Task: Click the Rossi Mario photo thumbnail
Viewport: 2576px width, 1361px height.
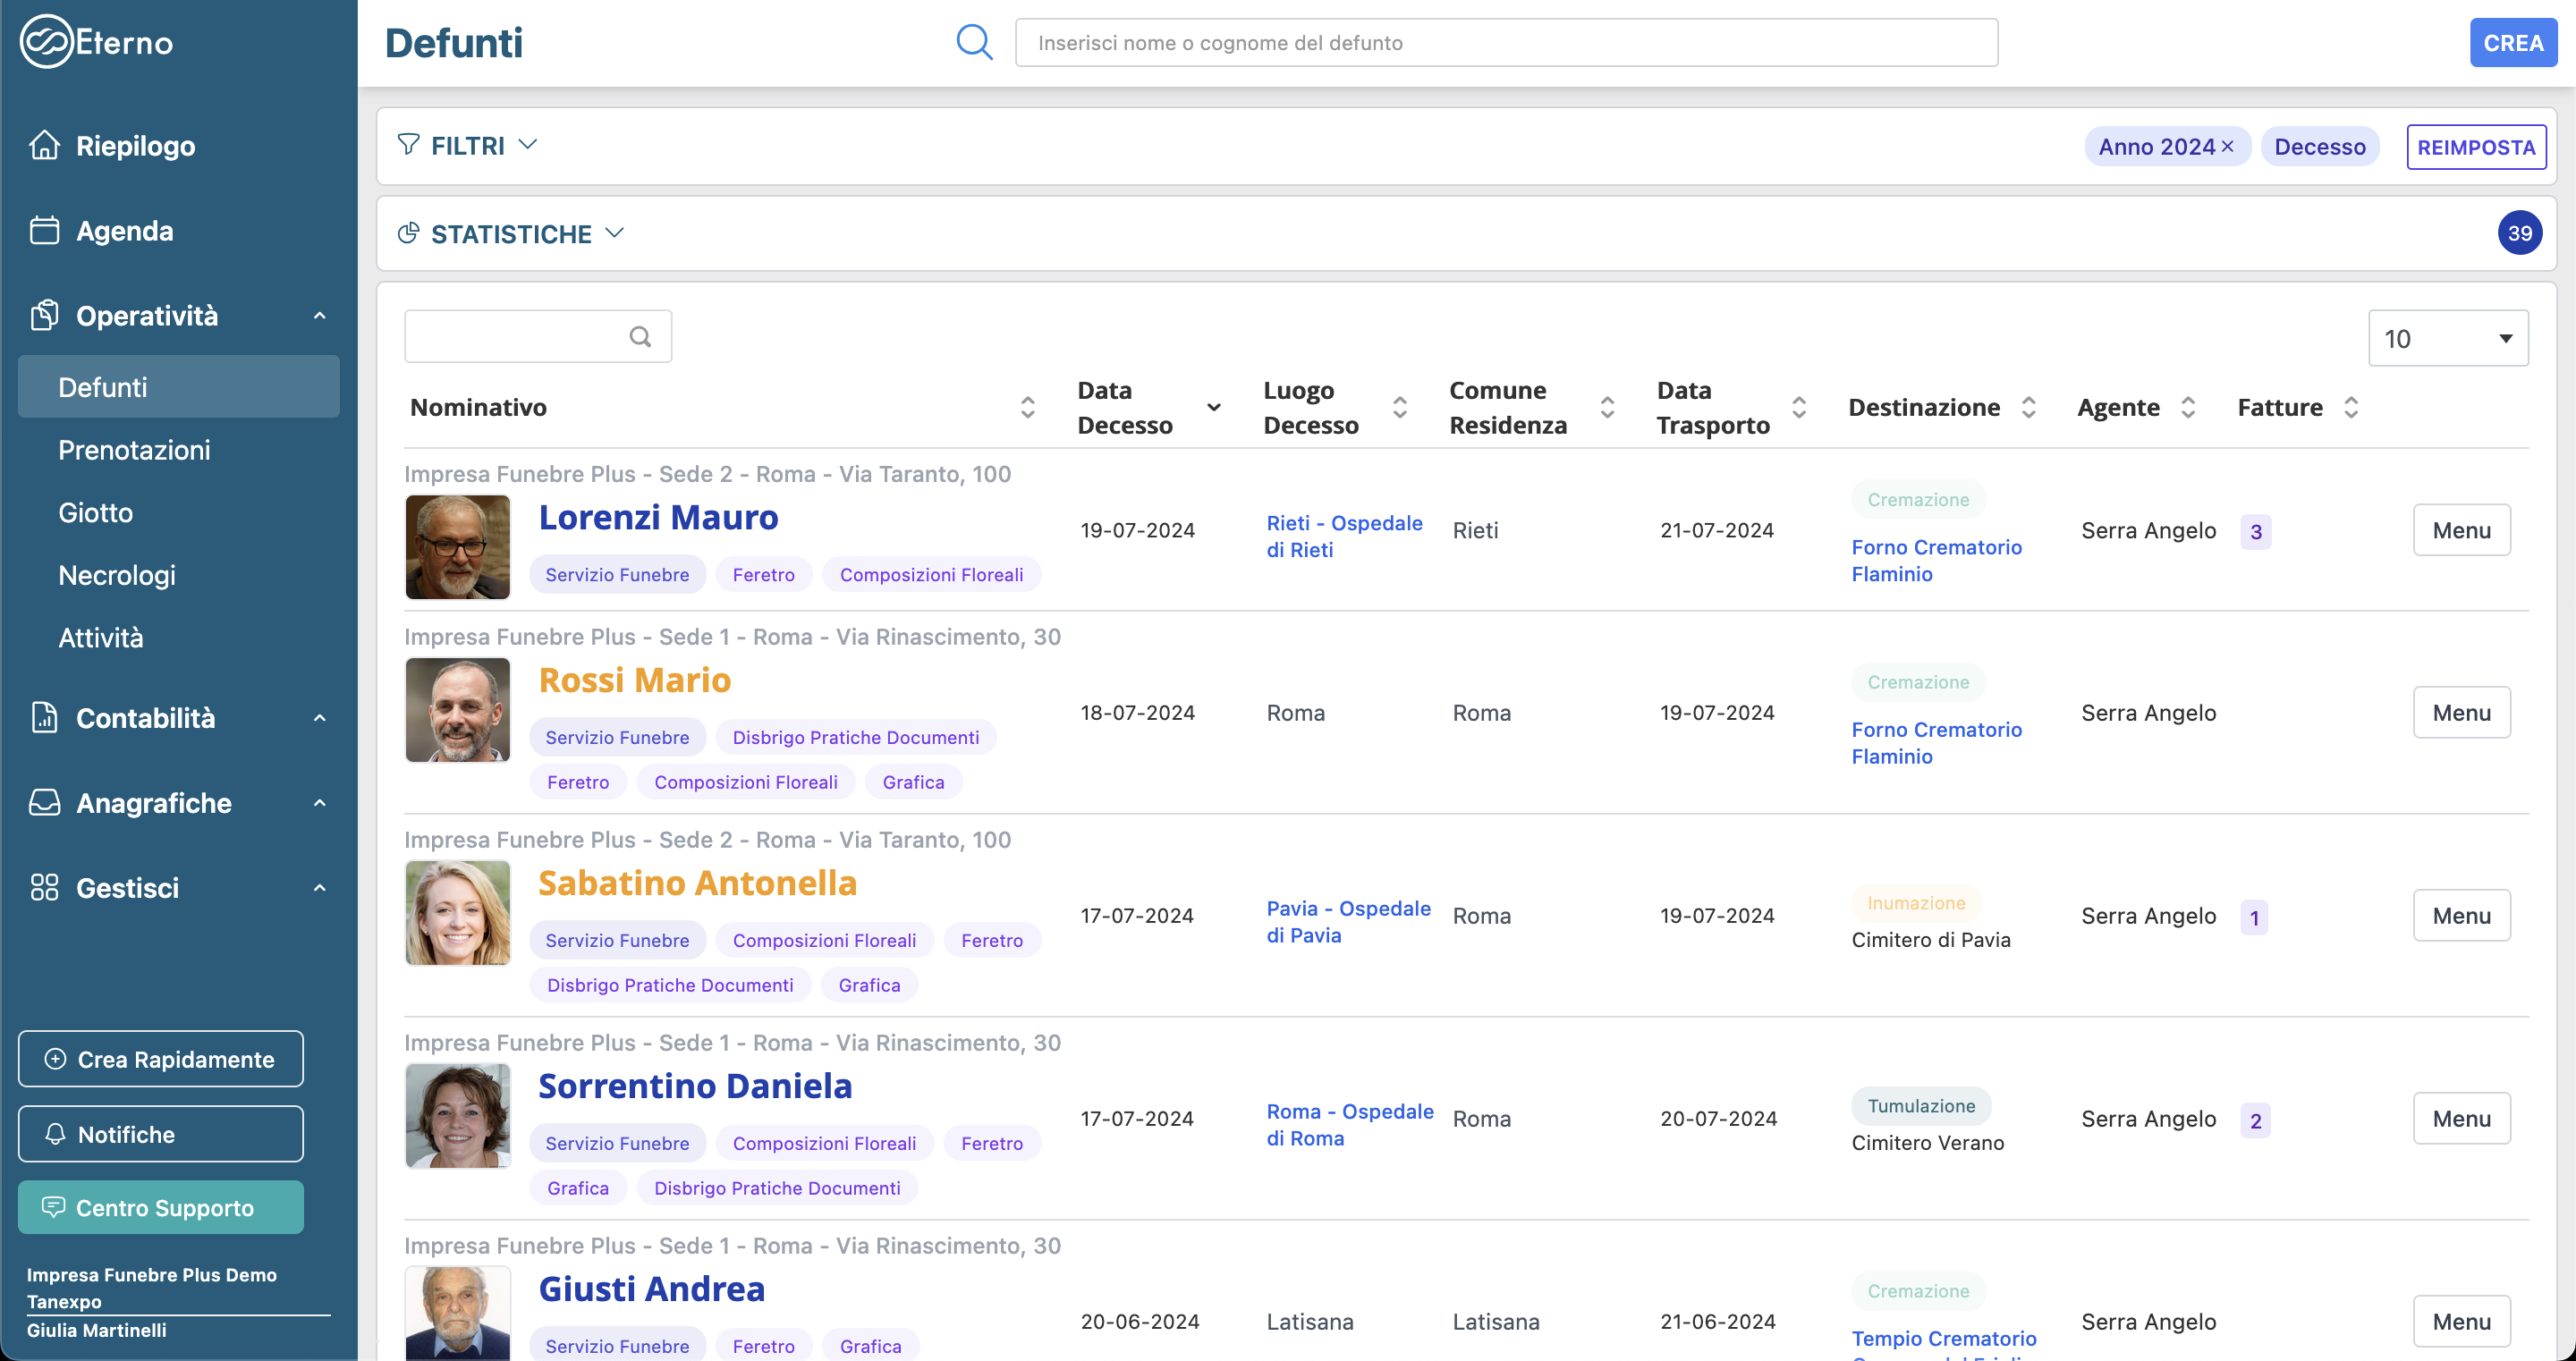Action: tap(458, 710)
